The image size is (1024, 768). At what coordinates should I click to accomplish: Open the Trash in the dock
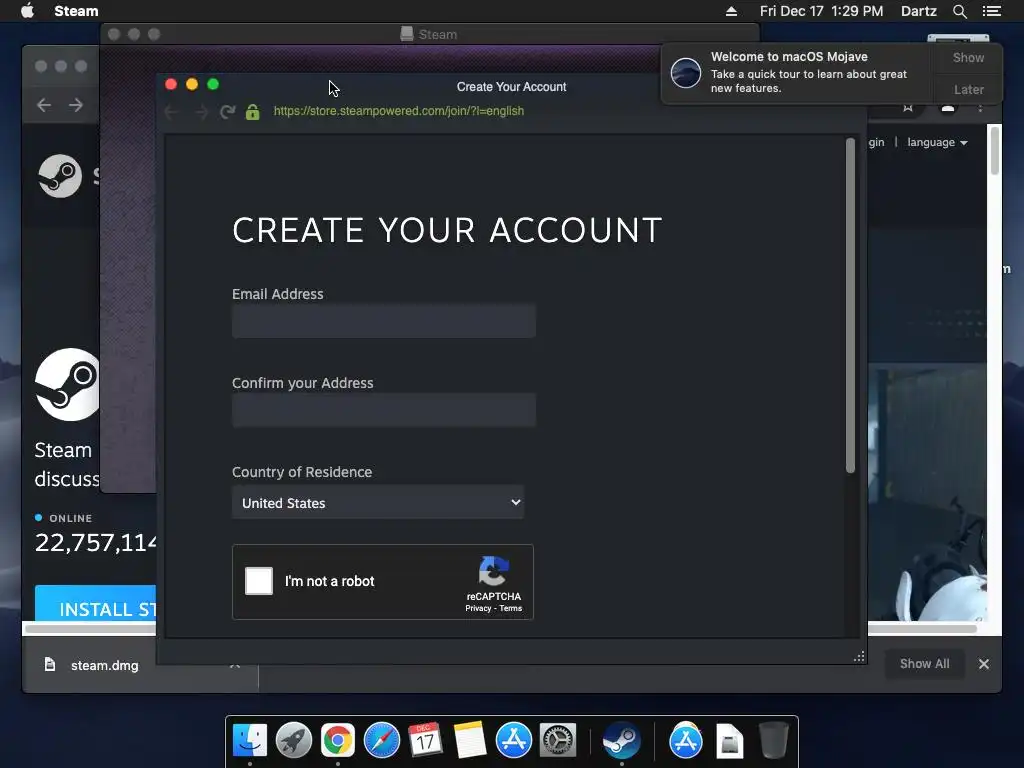[773, 741]
